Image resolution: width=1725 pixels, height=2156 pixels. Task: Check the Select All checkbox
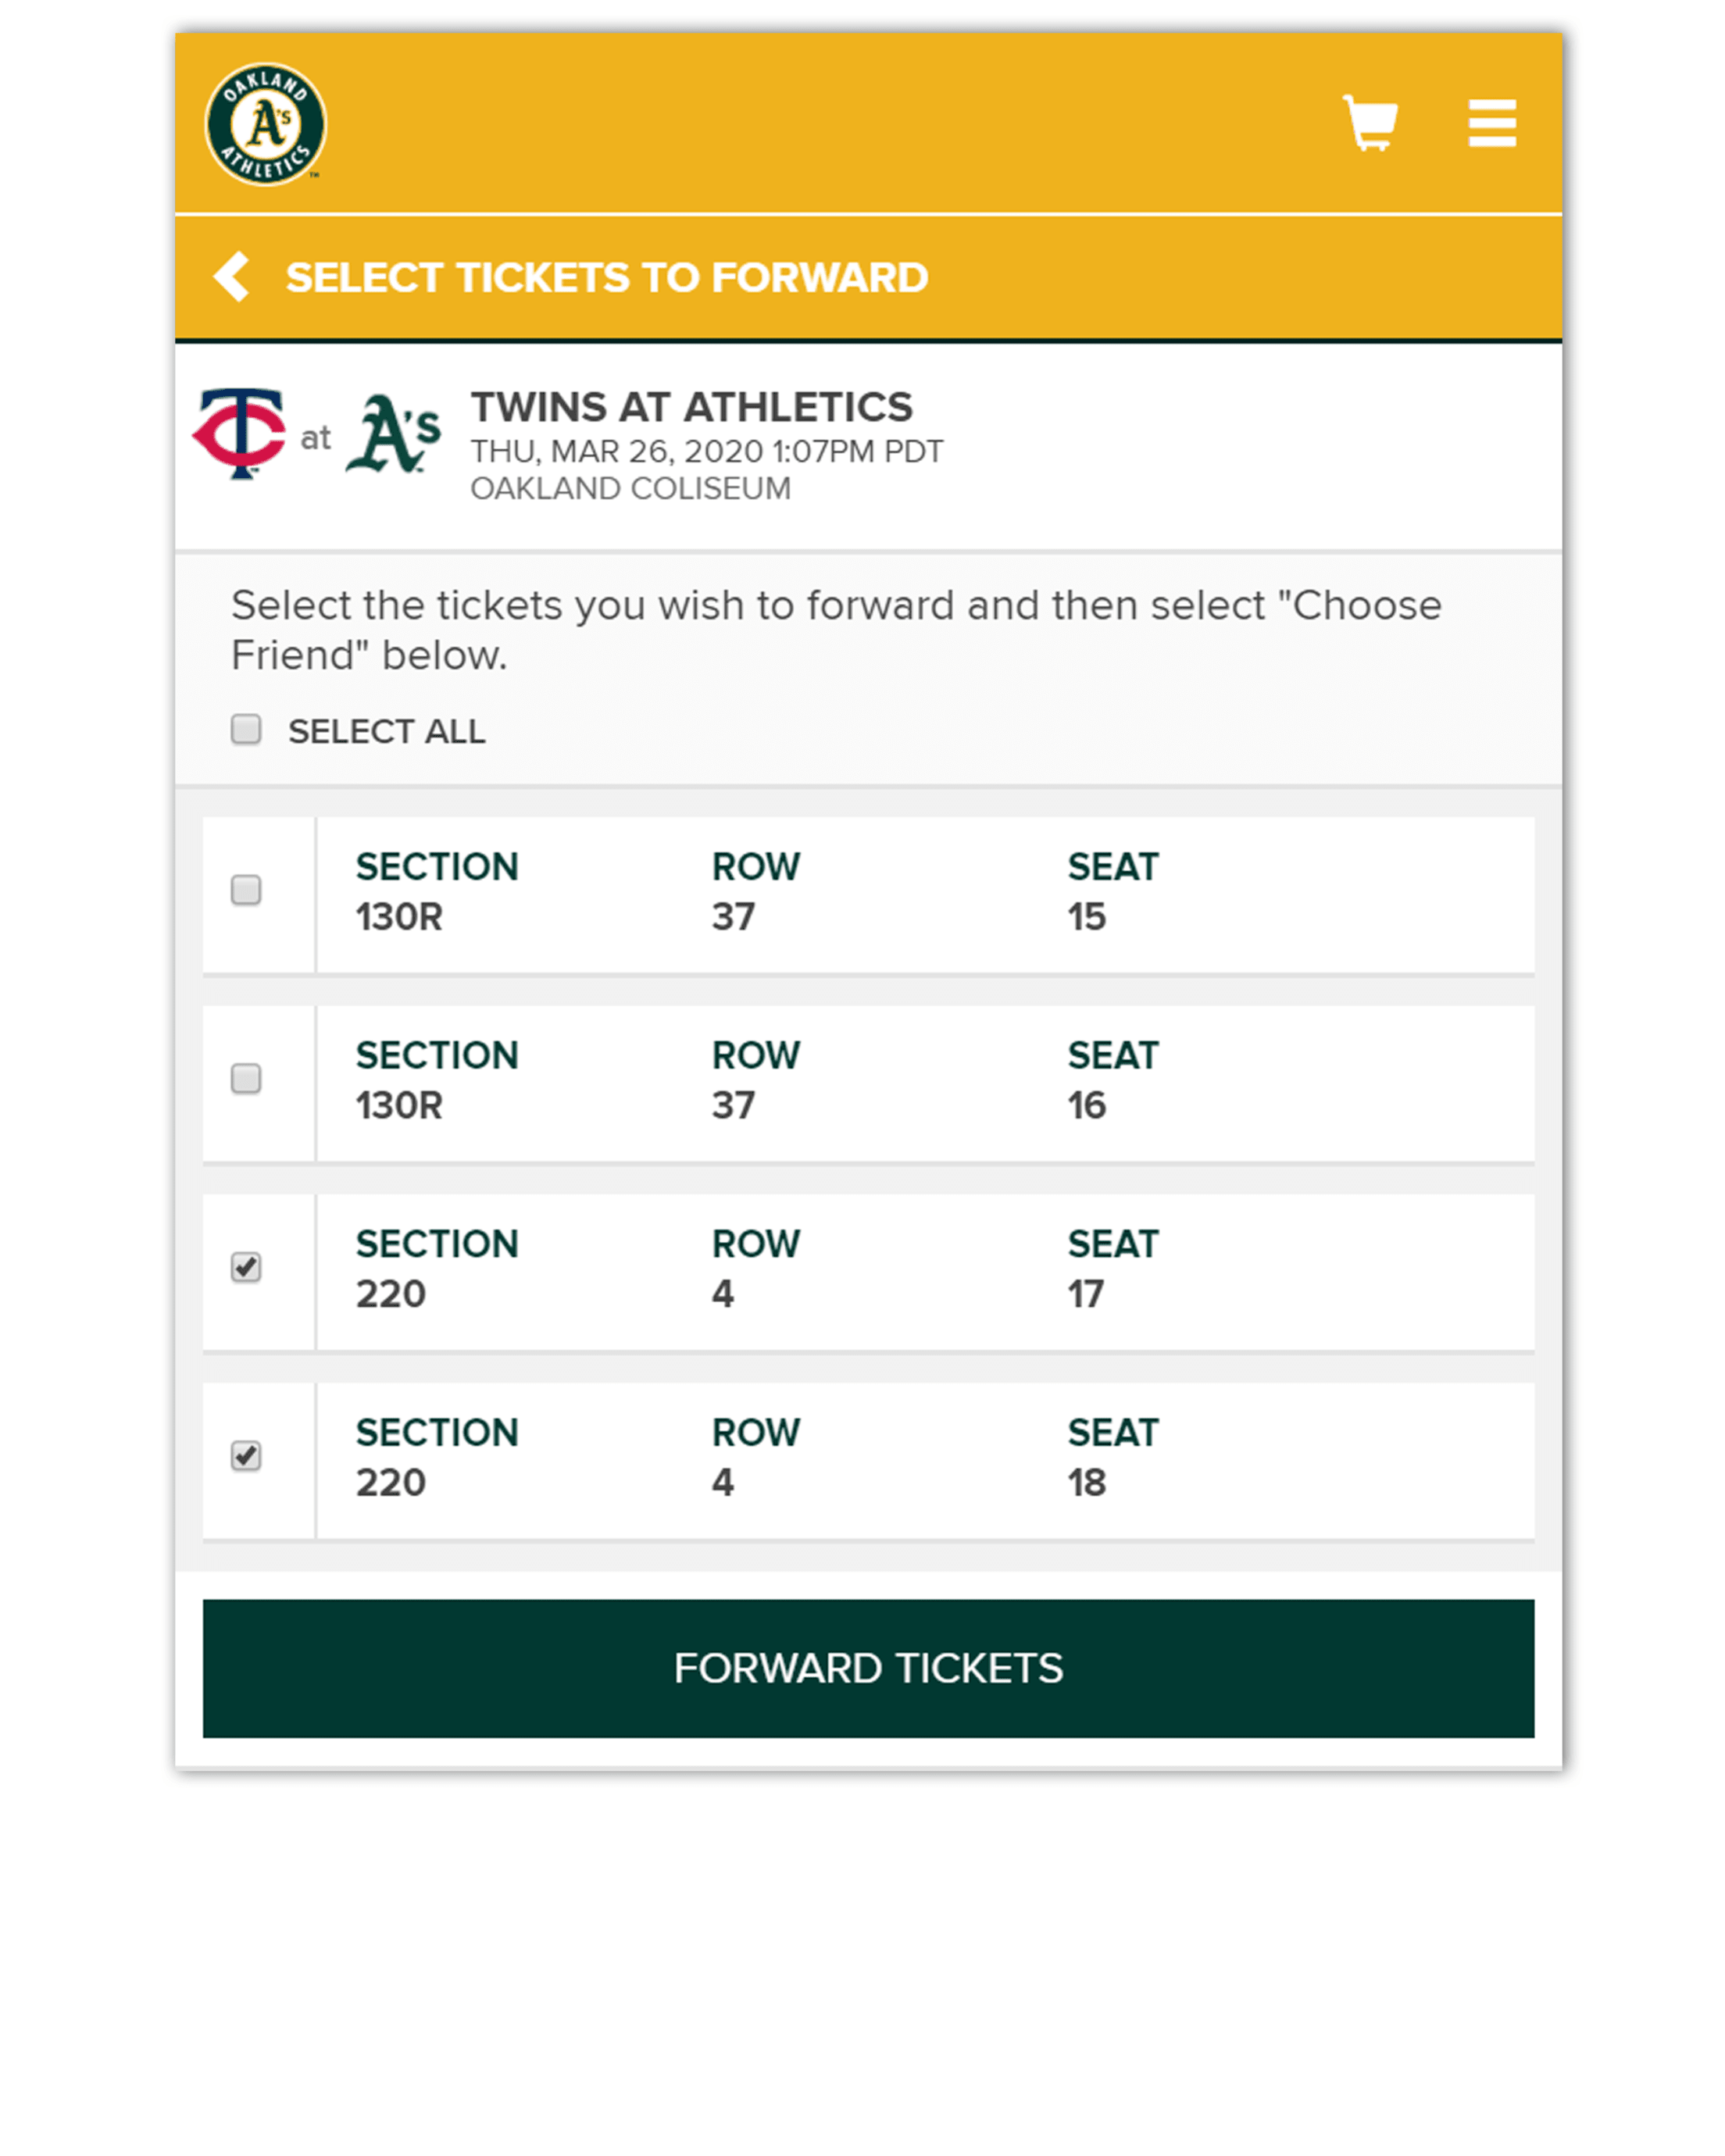coord(246,730)
